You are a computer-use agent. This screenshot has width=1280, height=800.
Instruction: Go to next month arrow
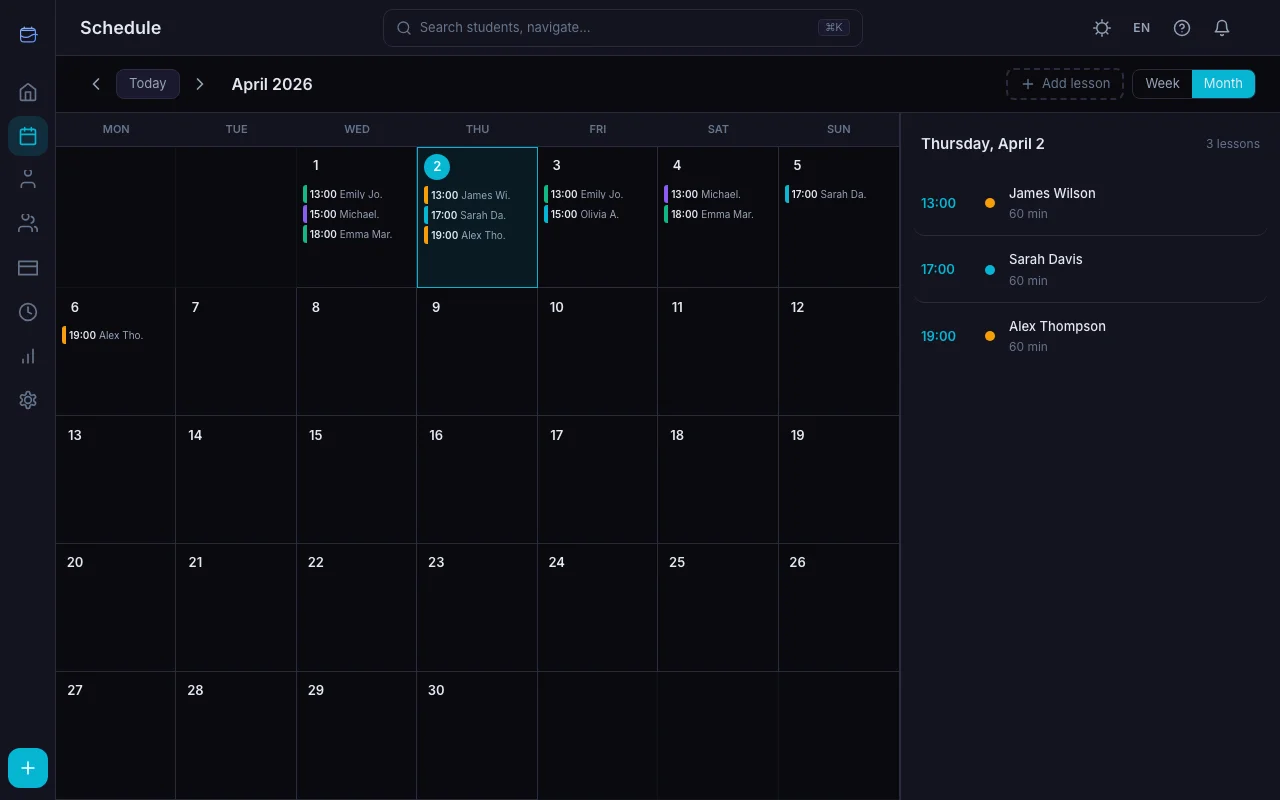200,84
